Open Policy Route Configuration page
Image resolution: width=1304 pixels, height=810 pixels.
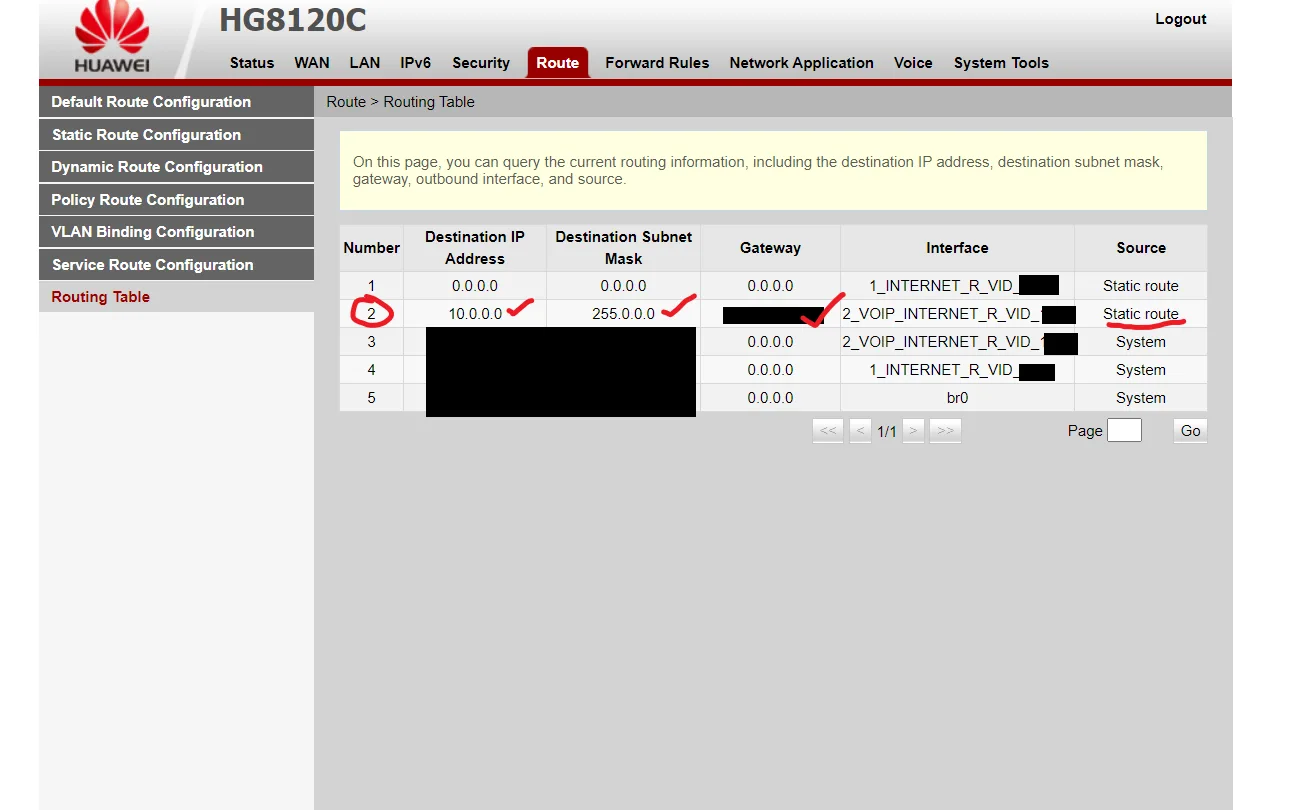pos(147,200)
